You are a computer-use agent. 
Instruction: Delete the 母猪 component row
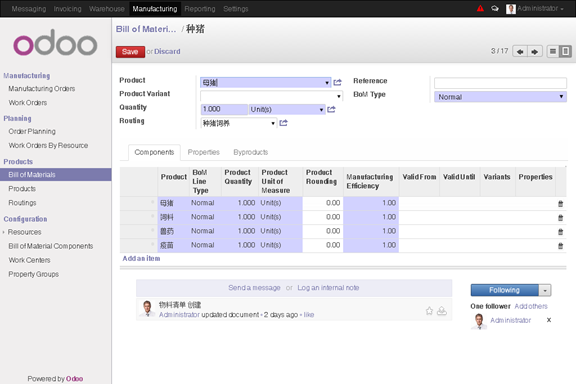[561, 204]
